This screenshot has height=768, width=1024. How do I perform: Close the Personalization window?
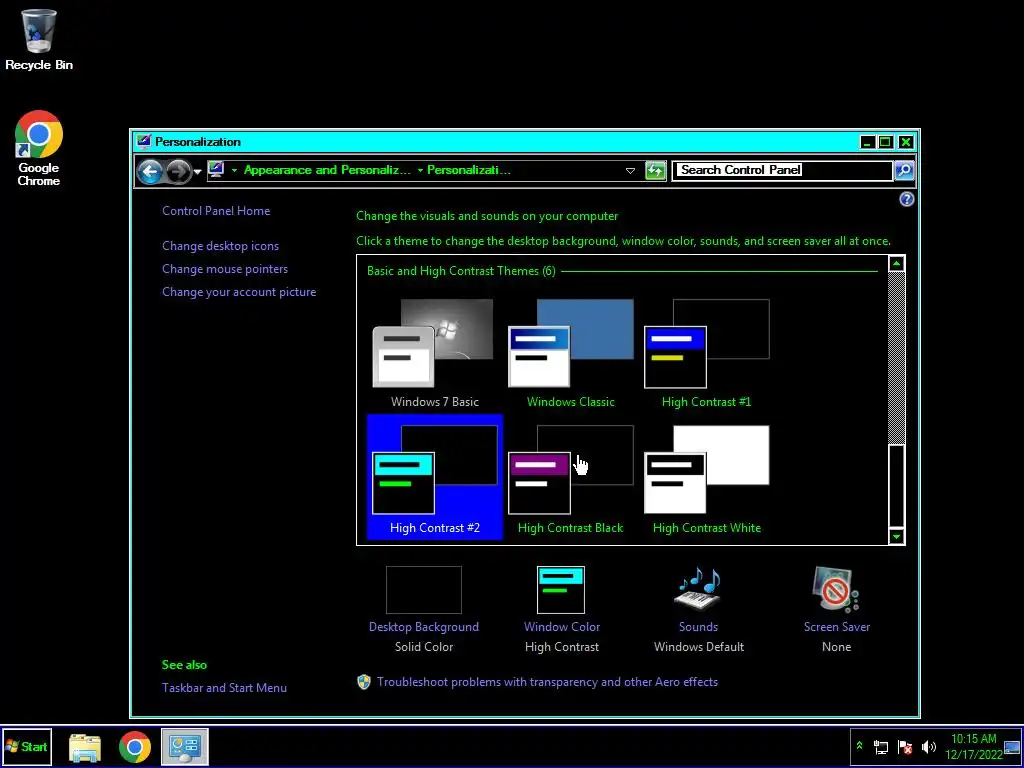(905, 142)
